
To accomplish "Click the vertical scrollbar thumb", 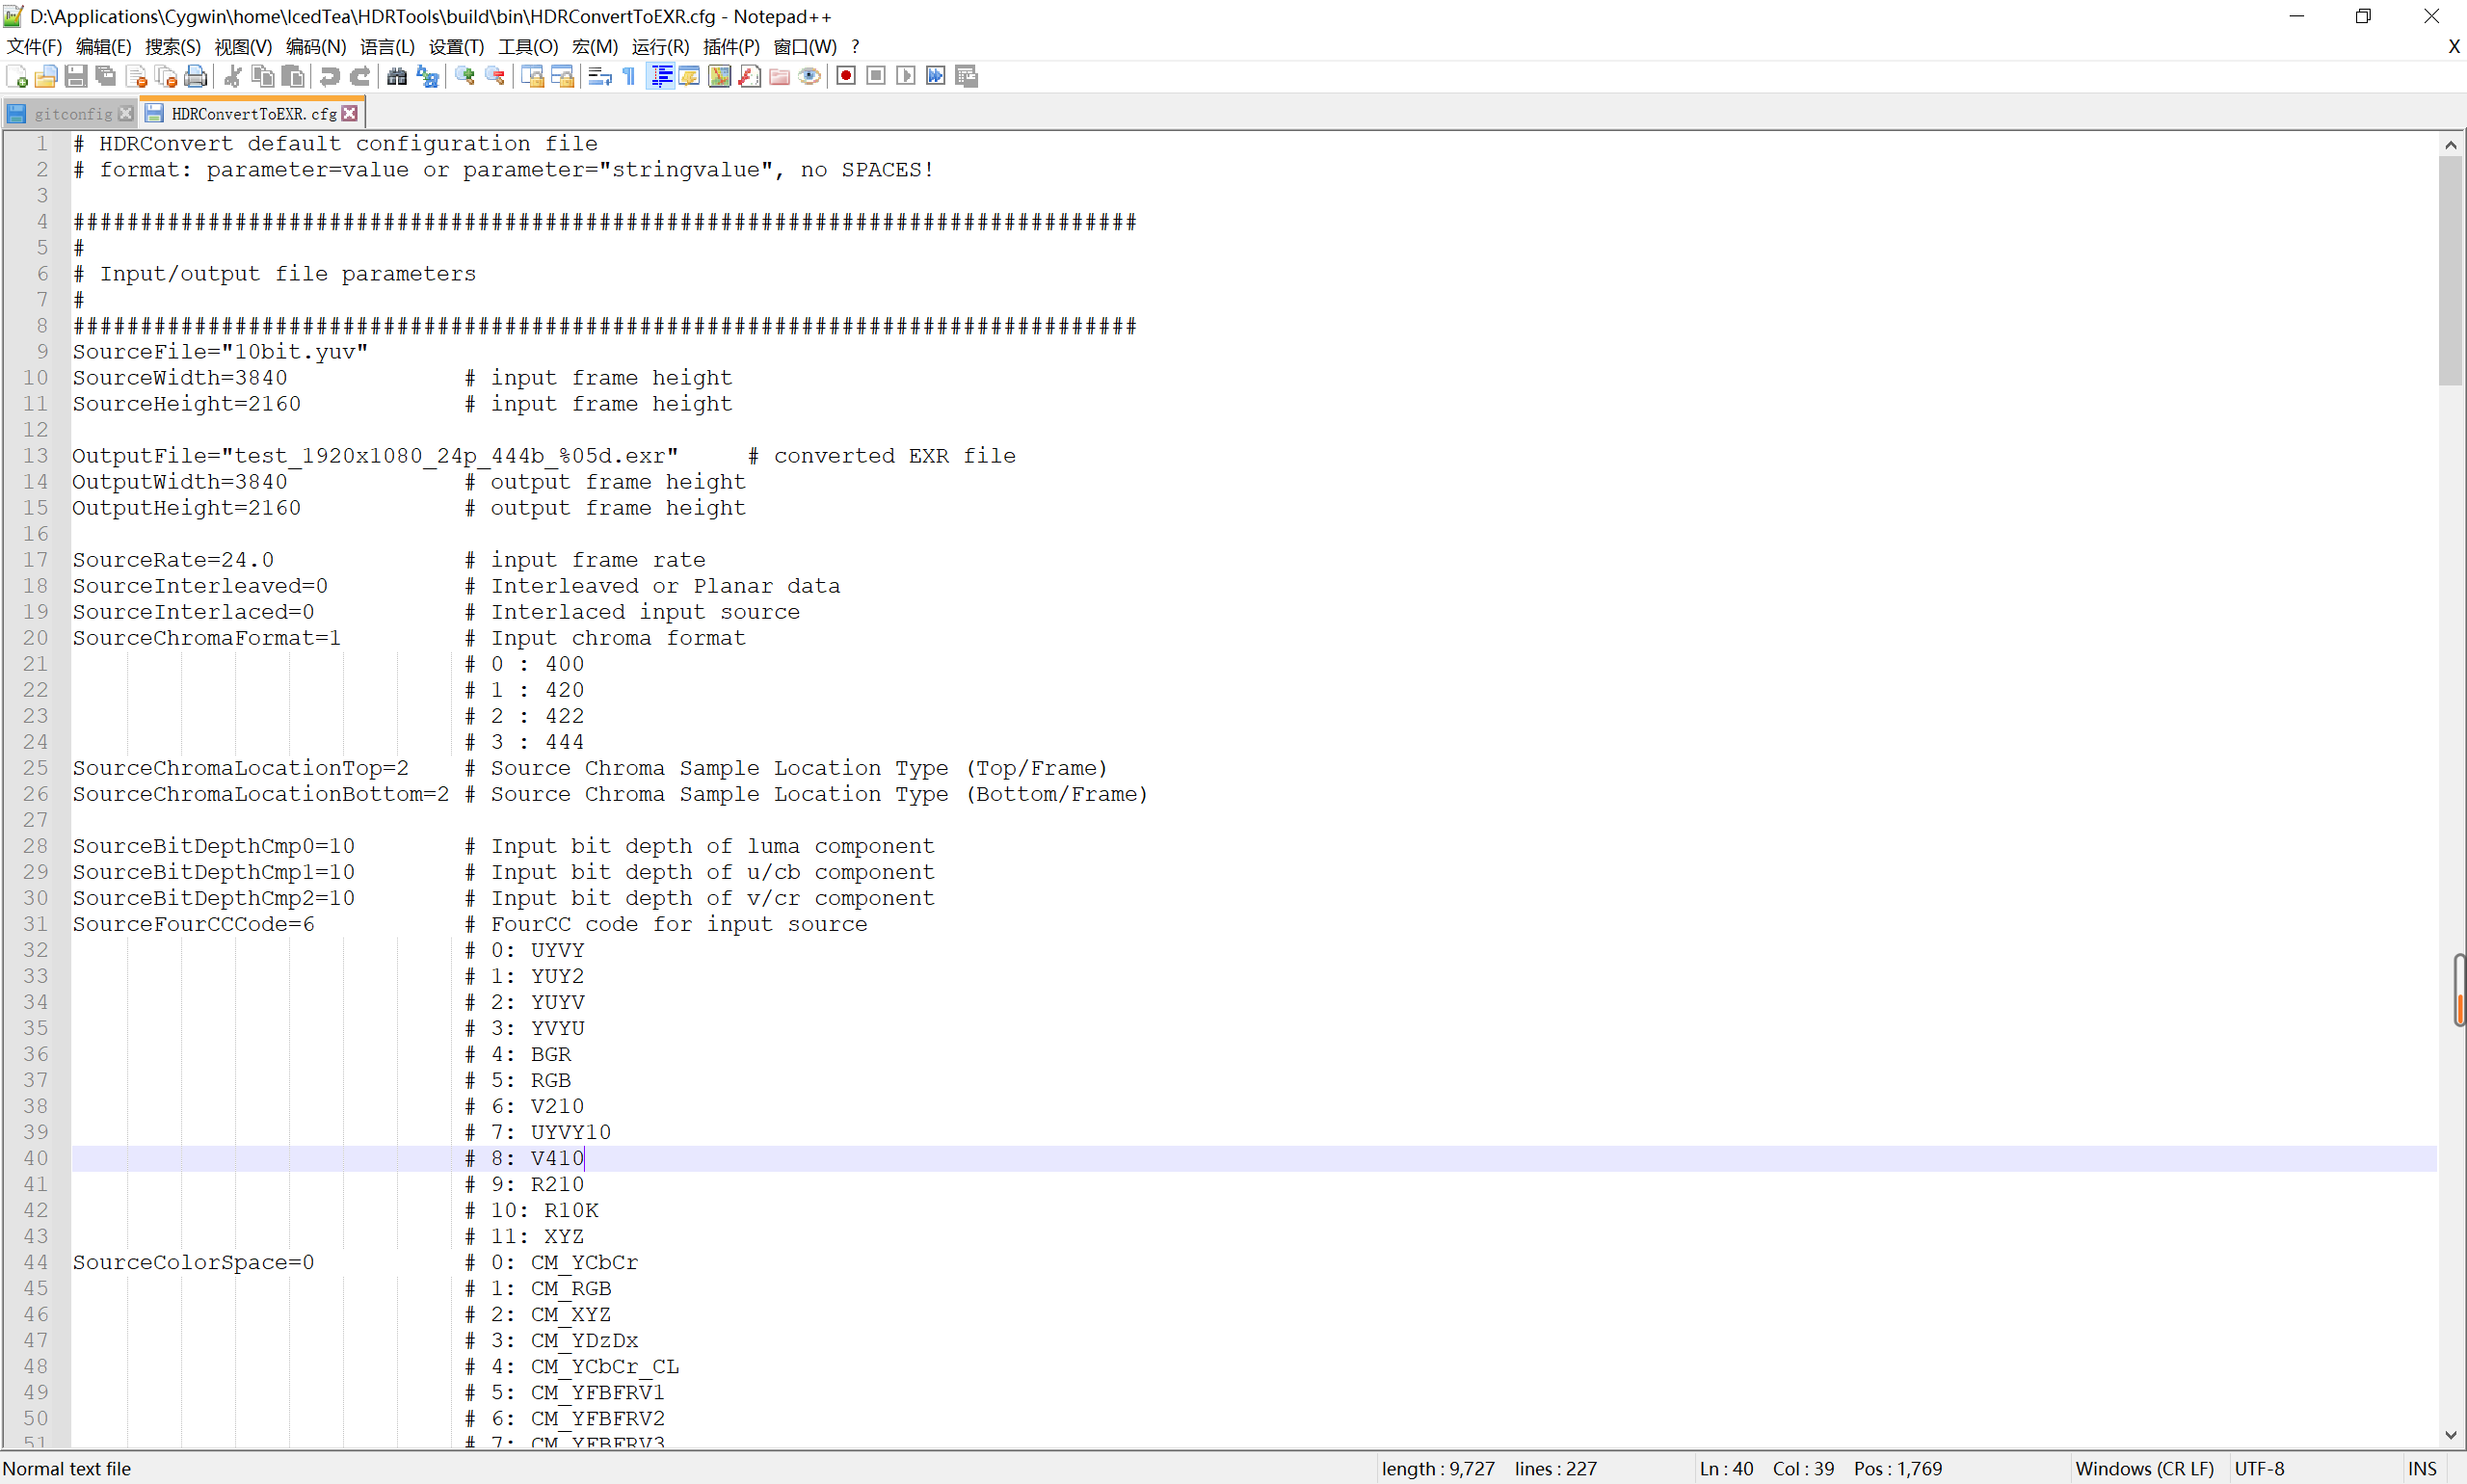I will [2450, 270].
